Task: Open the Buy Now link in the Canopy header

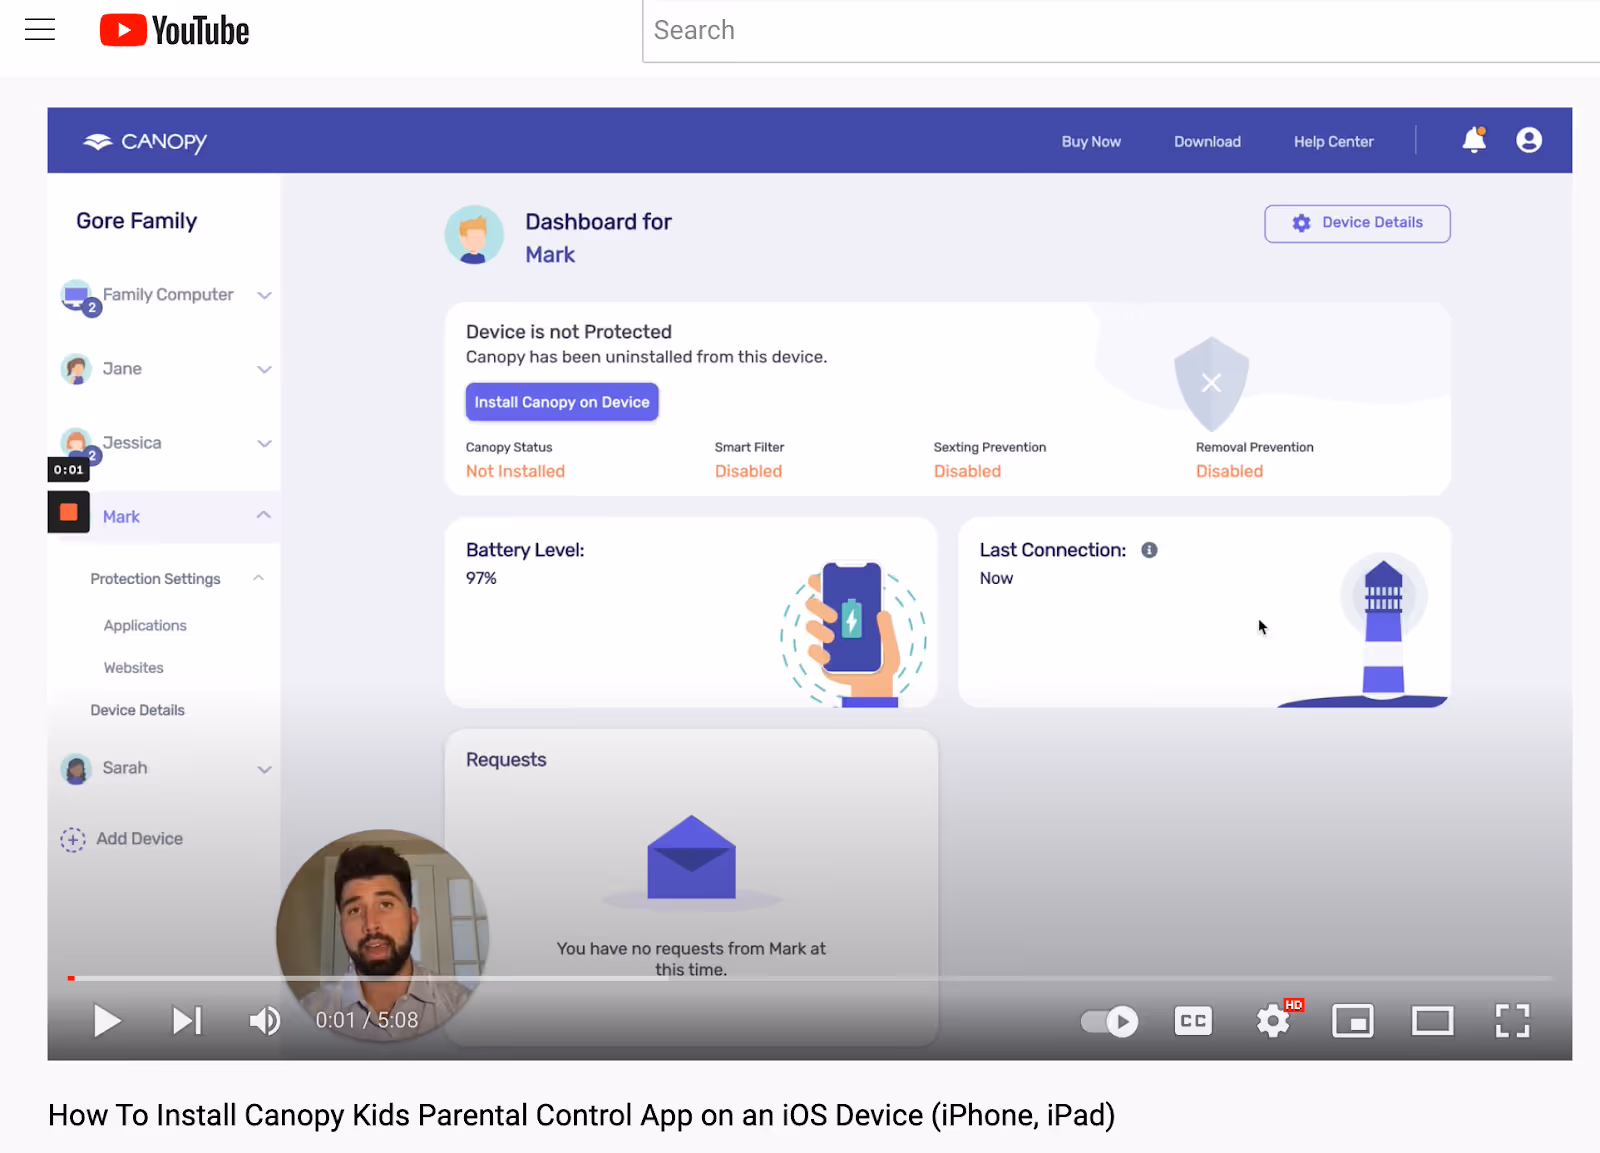Action: point(1091,142)
